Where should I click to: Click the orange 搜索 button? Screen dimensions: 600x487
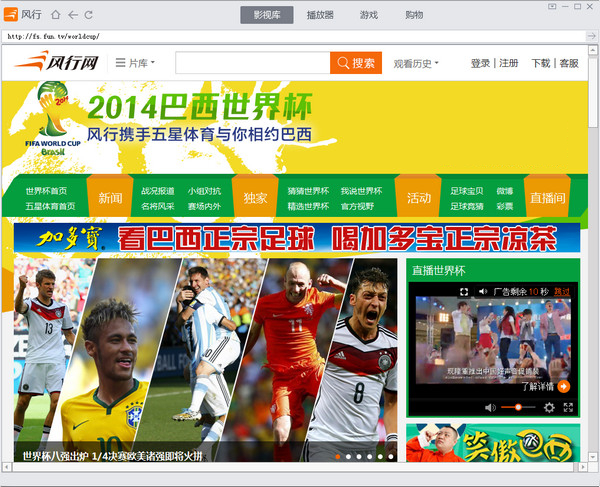pos(356,63)
